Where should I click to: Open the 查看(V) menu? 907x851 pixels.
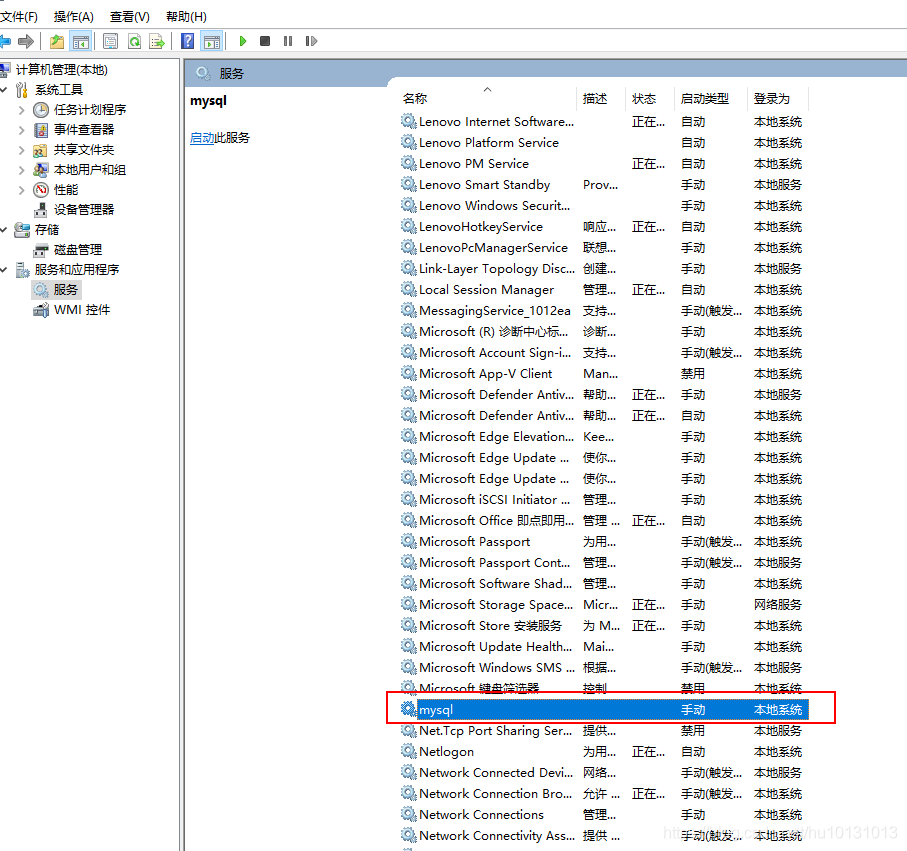130,16
